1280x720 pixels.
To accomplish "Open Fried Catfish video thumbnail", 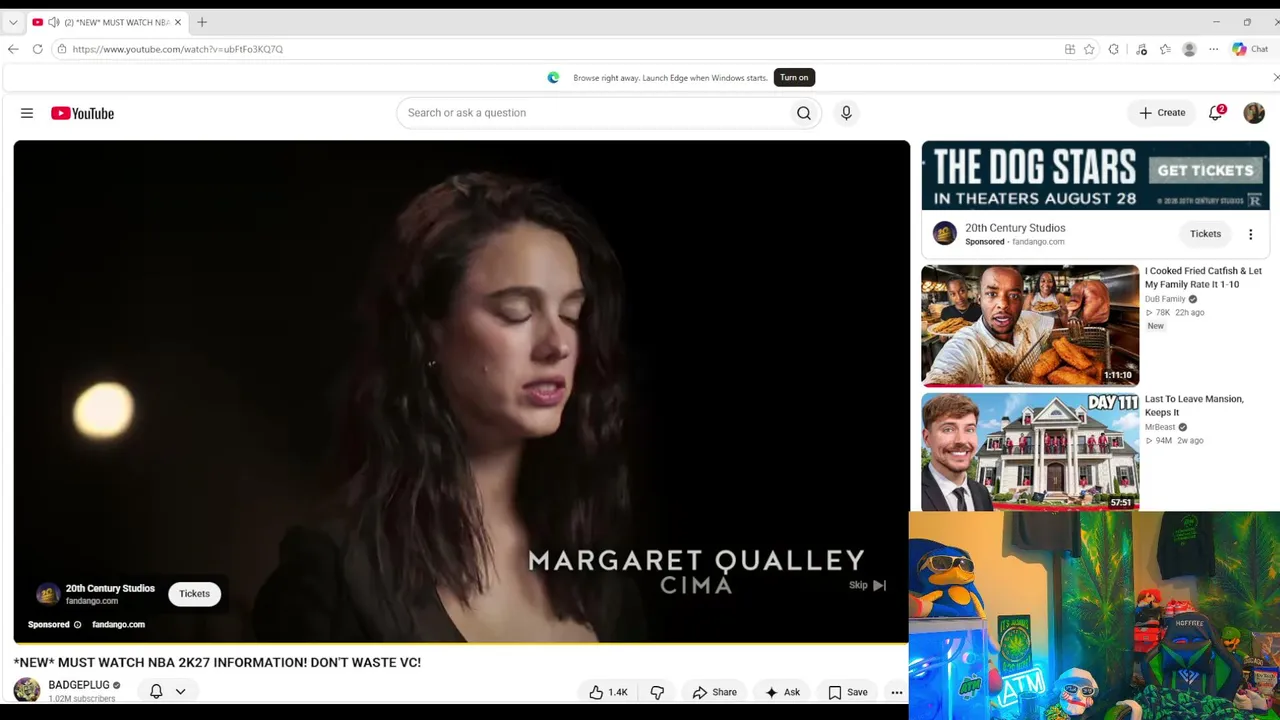I will click(1030, 326).
